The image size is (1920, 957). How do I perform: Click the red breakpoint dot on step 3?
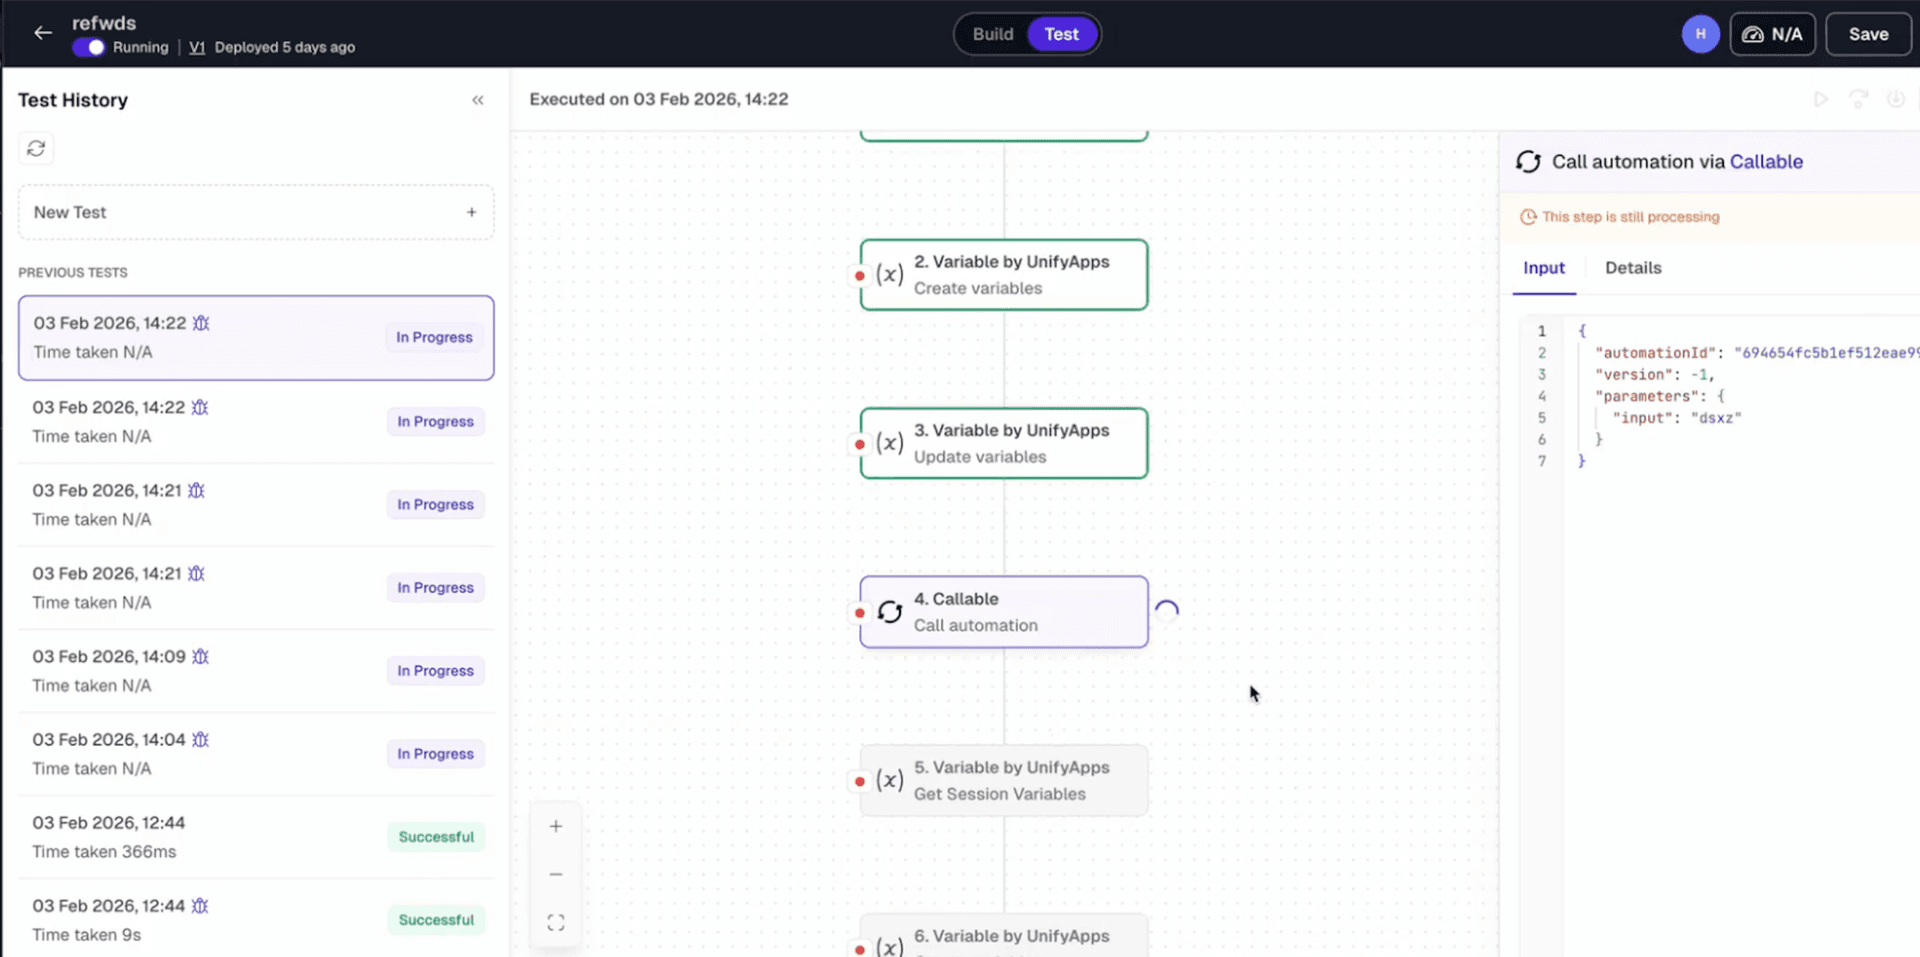860,444
